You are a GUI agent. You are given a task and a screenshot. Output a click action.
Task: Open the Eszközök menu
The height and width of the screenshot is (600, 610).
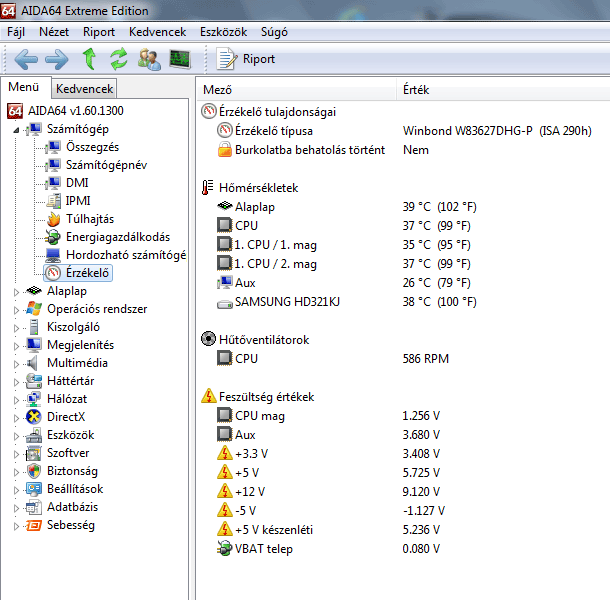pyautogui.click(x=223, y=32)
